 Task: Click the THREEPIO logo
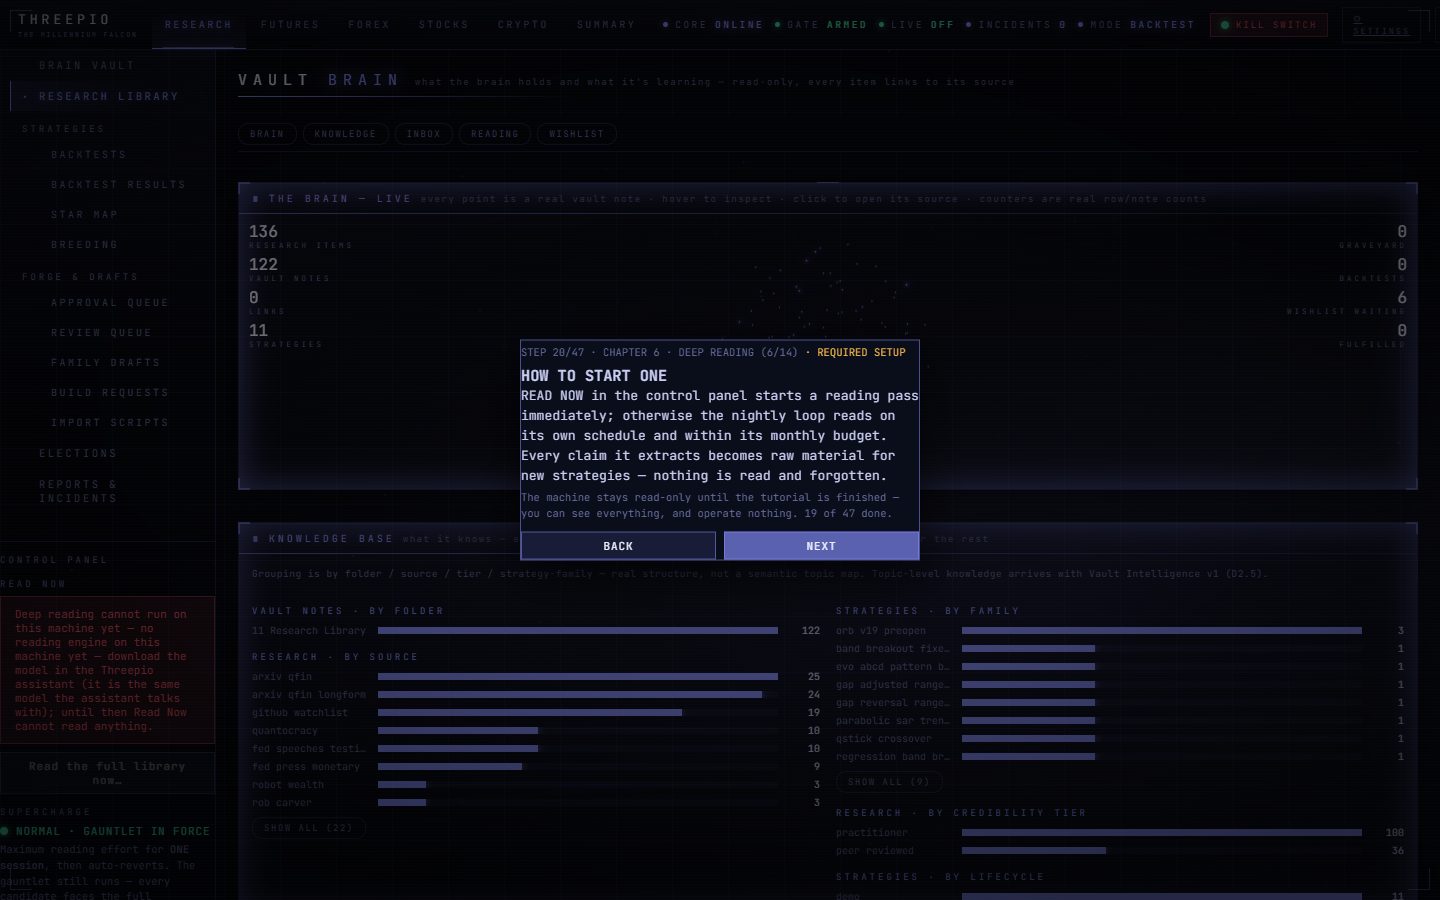[64, 20]
